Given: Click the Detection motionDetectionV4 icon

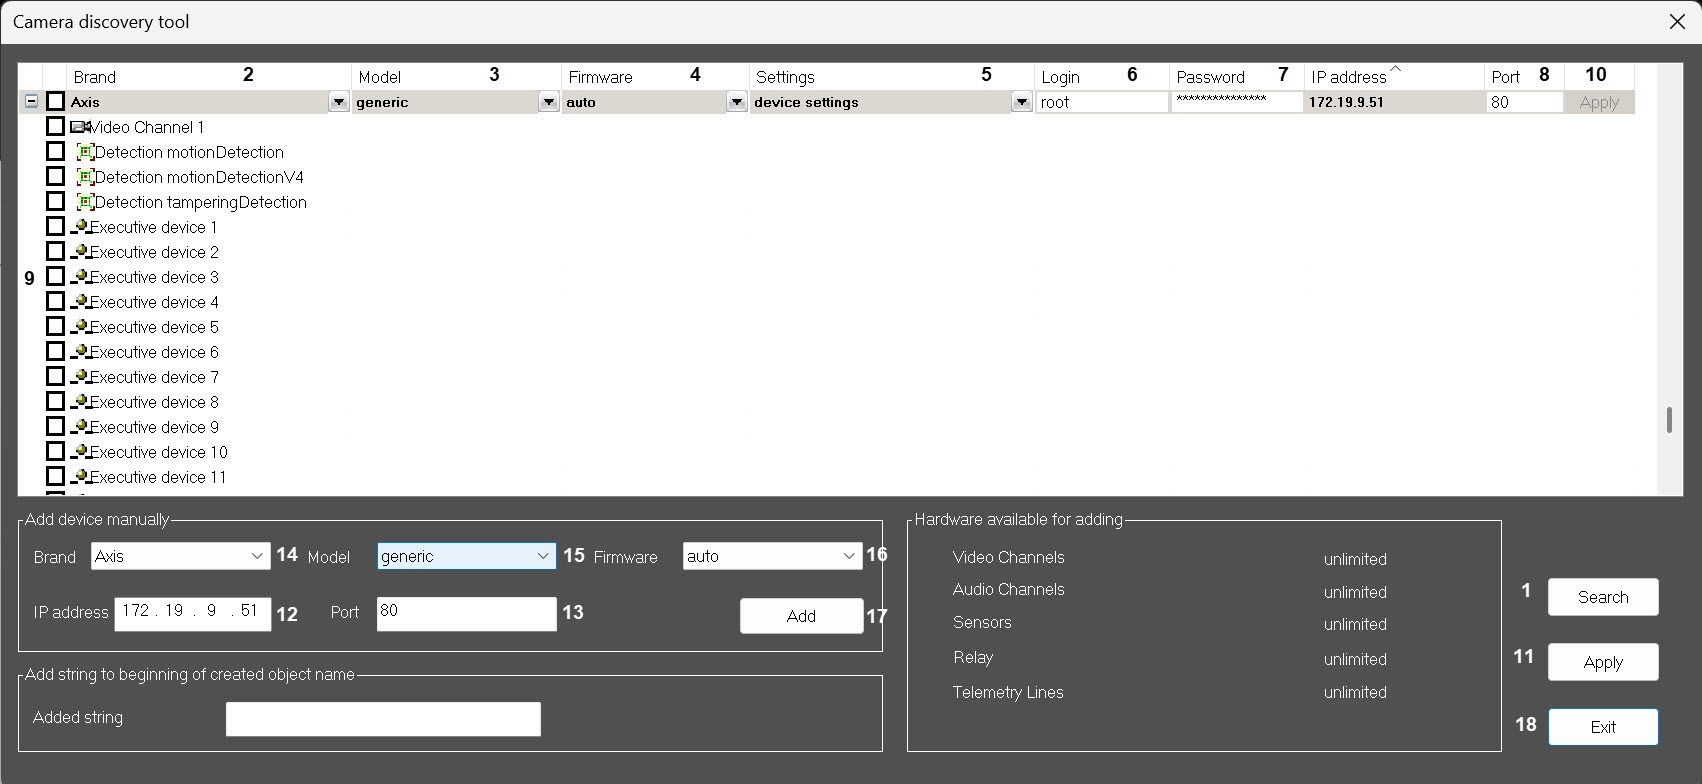Looking at the screenshot, I should pos(85,177).
